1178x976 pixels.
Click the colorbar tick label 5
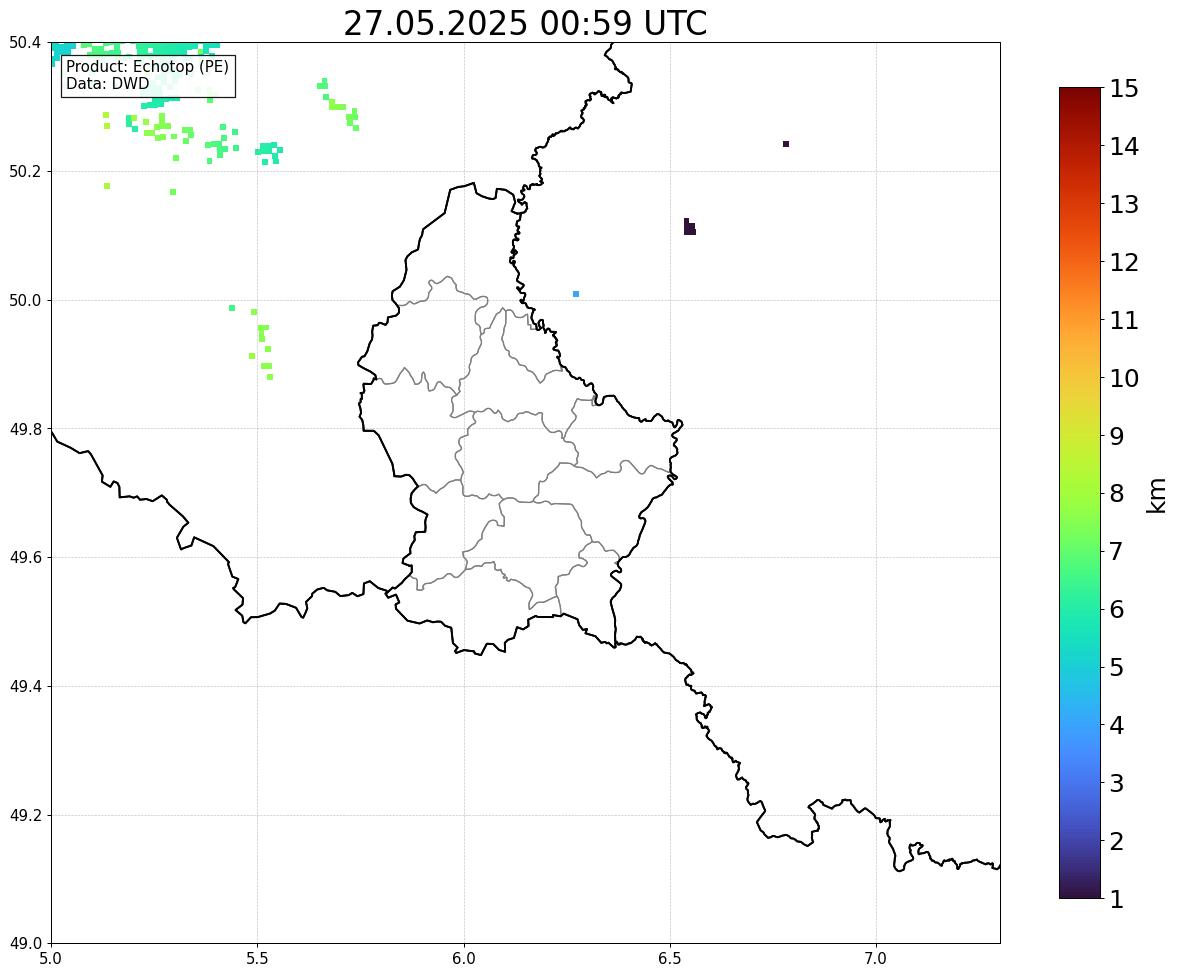click(x=1117, y=667)
